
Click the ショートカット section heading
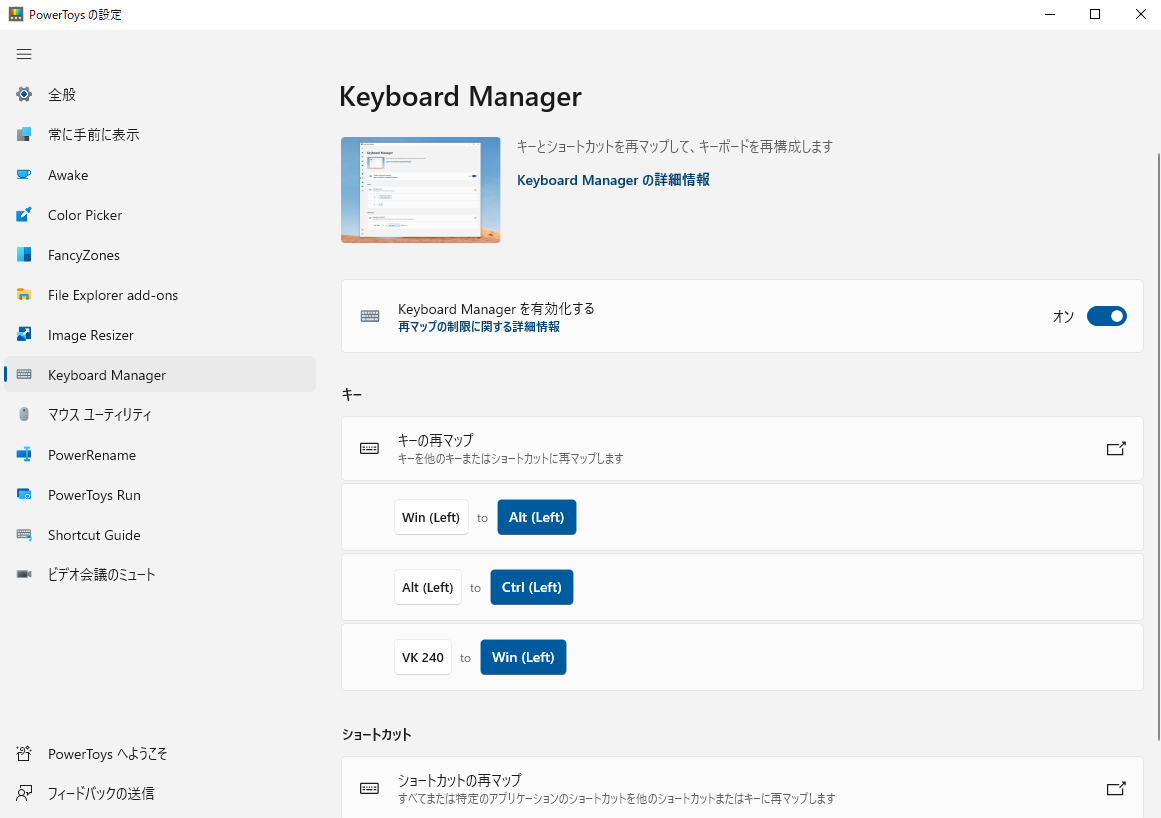tap(377, 734)
